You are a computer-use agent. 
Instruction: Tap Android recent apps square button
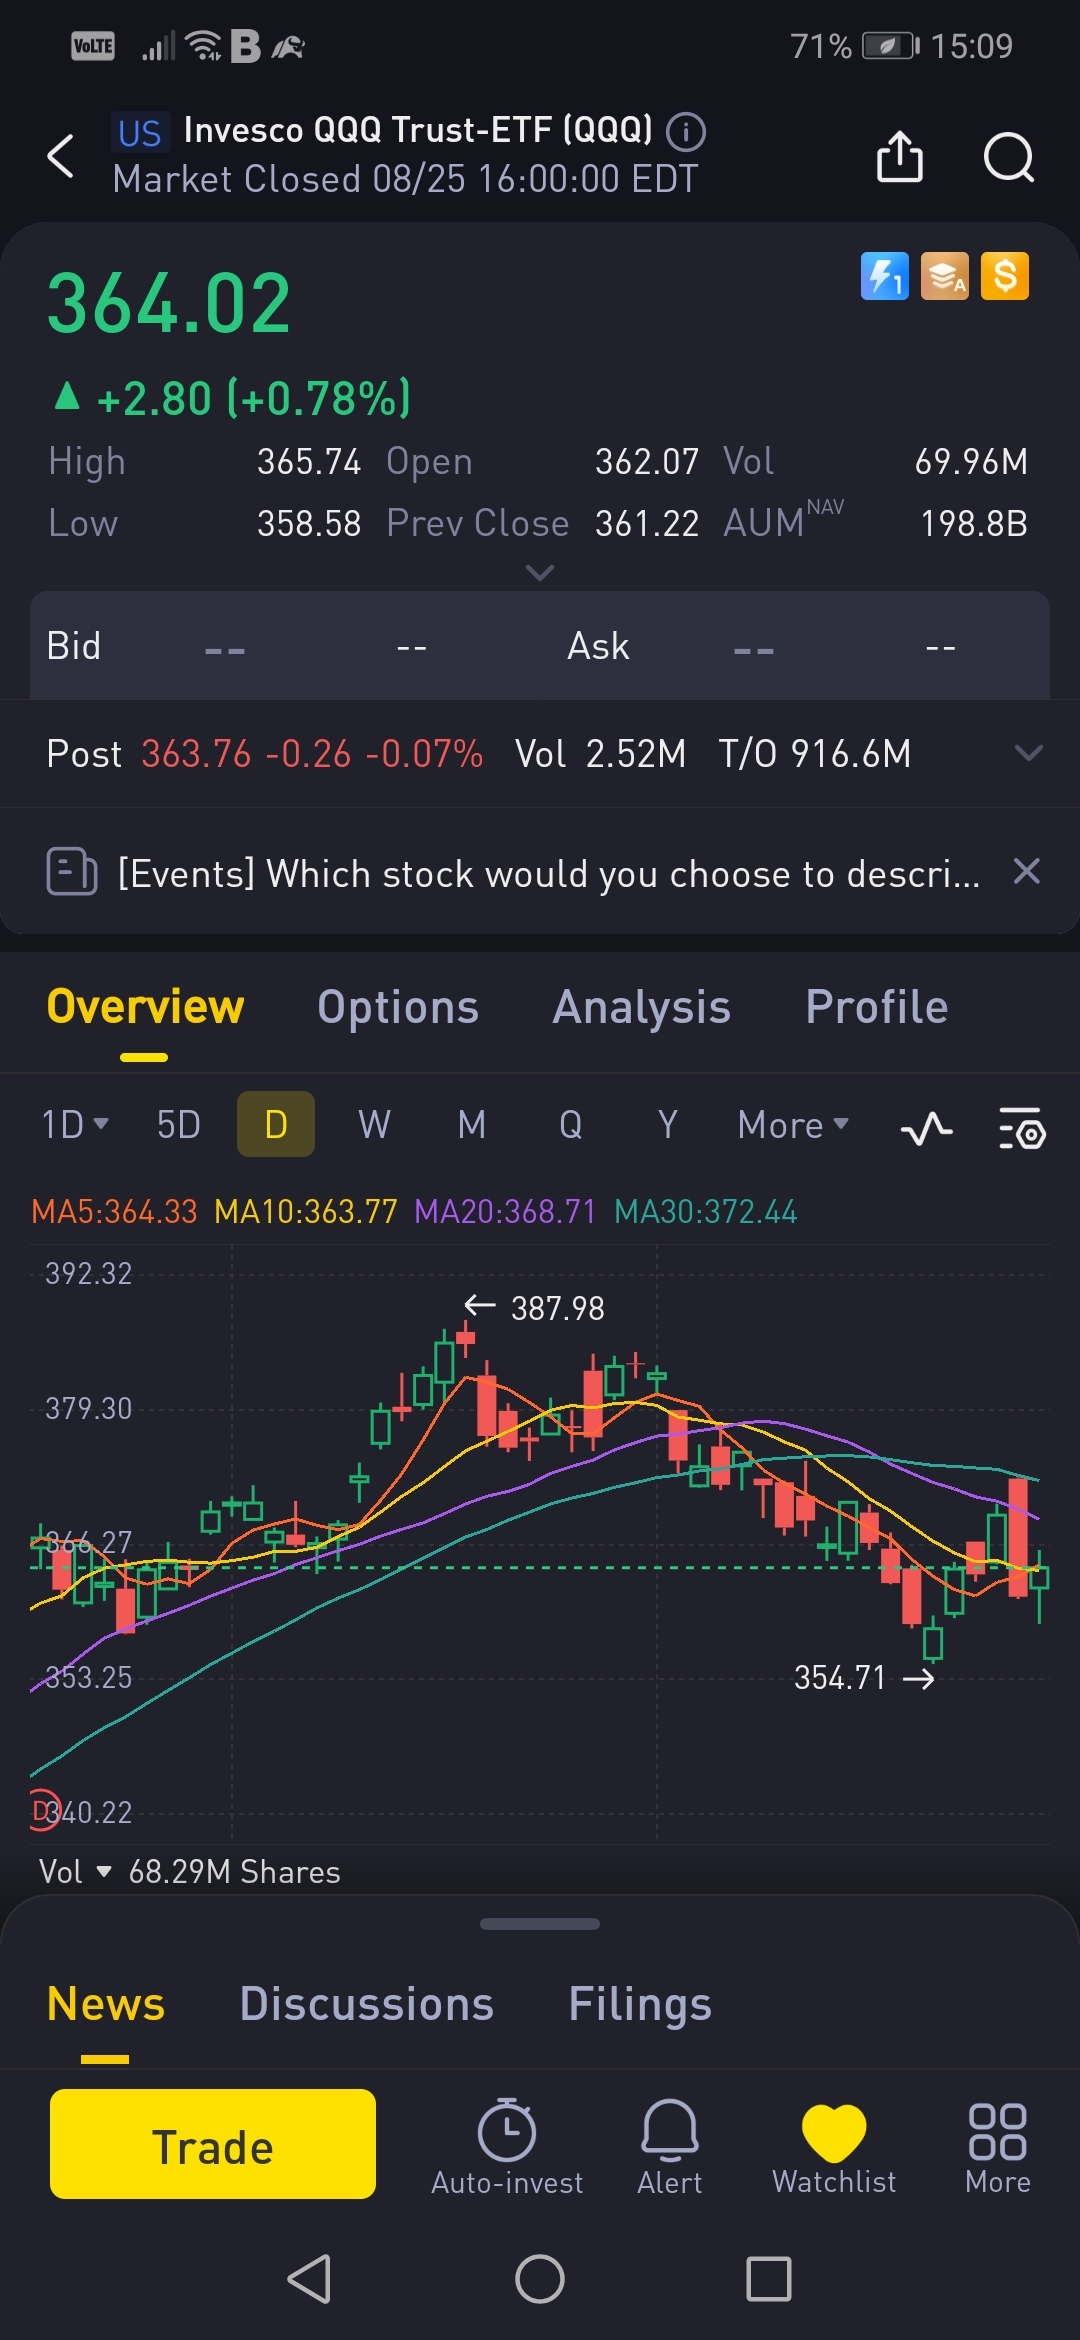[x=769, y=2279]
